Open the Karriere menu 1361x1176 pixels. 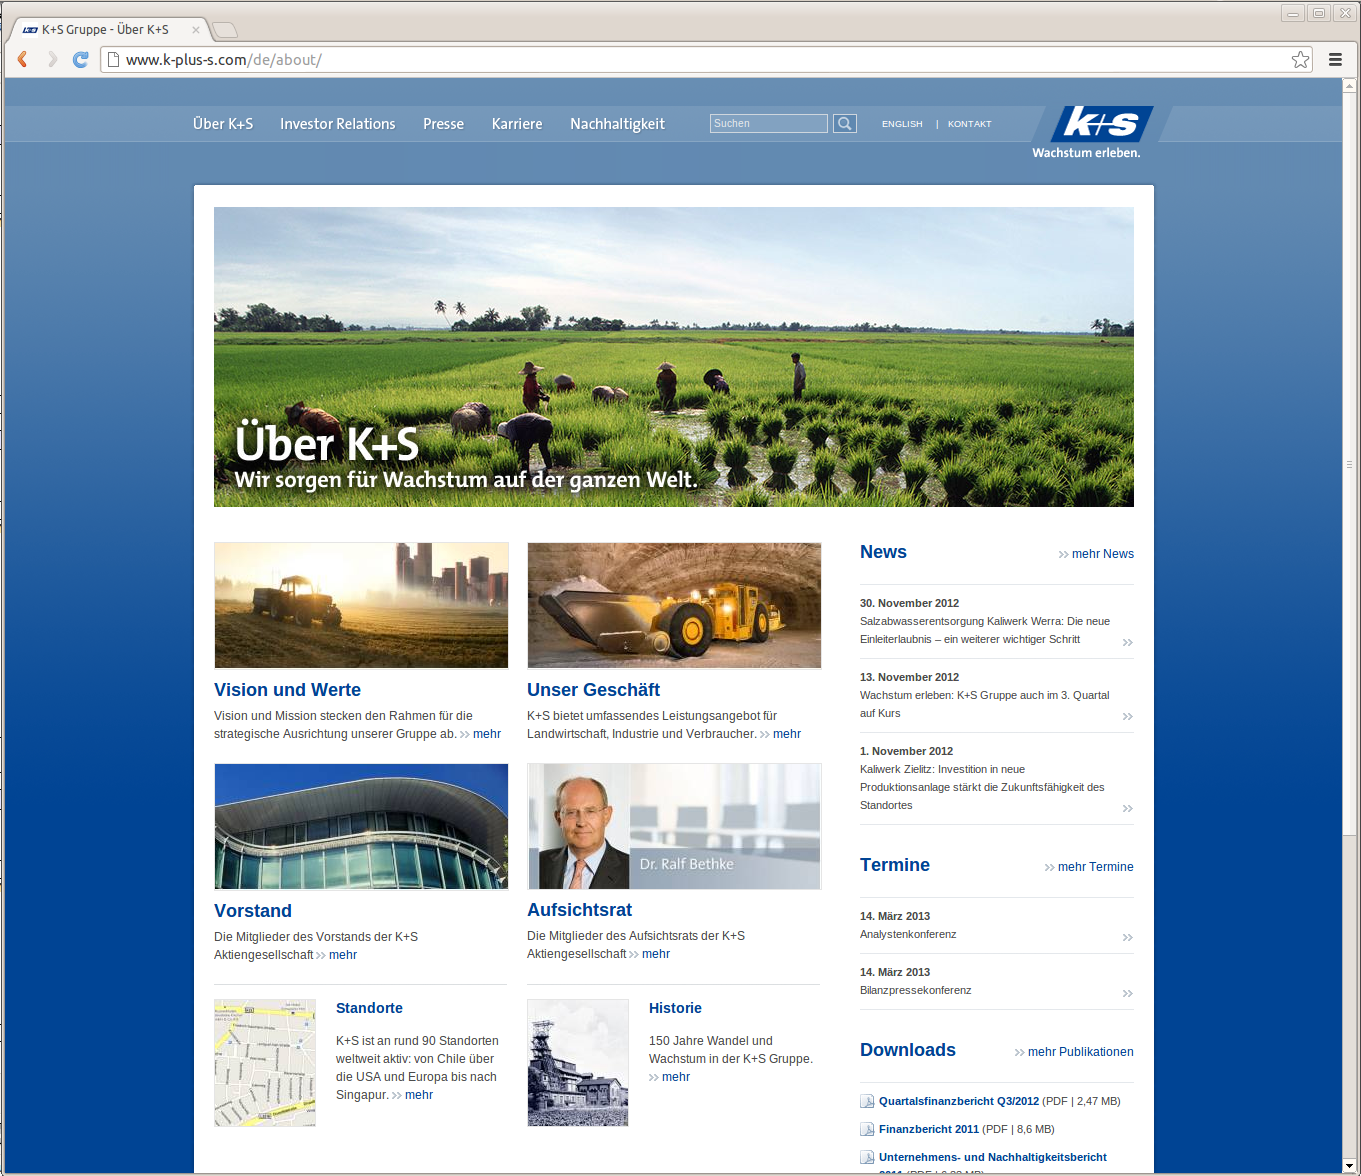[517, 124]
